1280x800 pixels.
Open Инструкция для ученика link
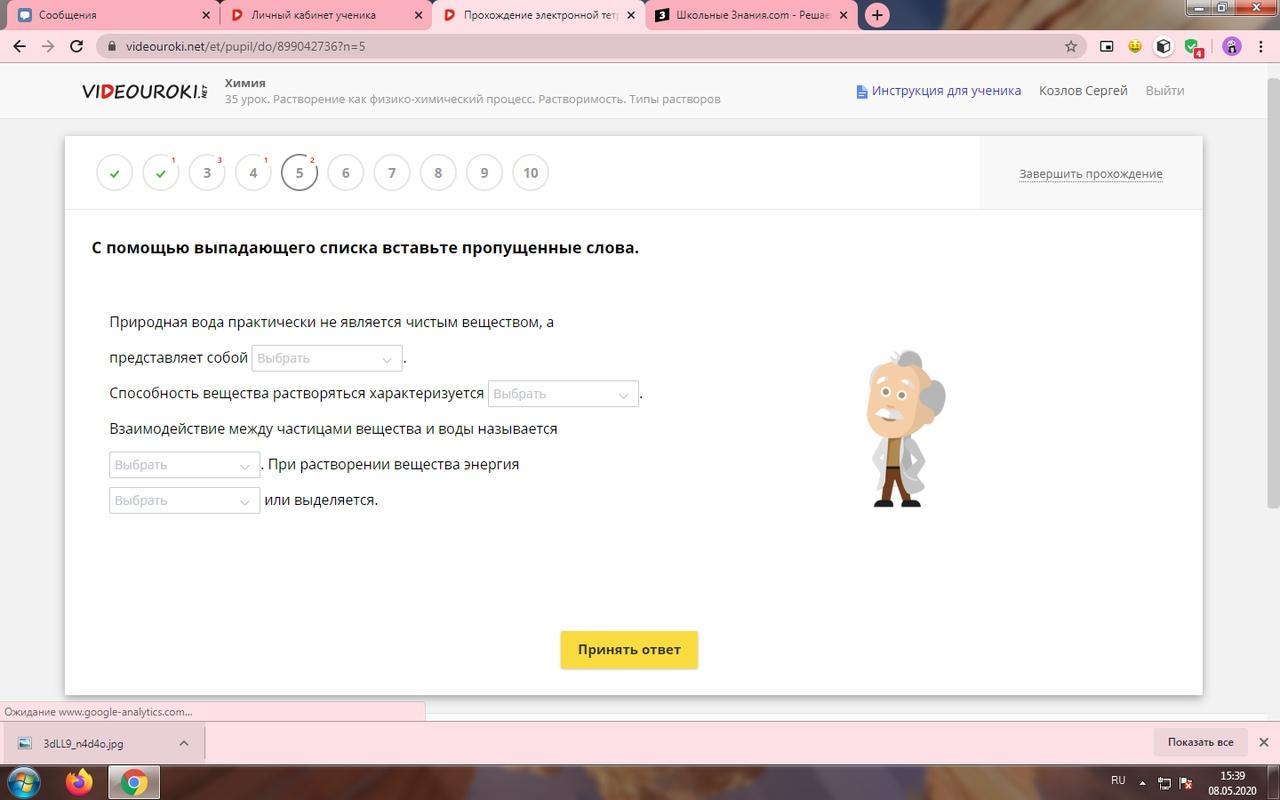946,91
